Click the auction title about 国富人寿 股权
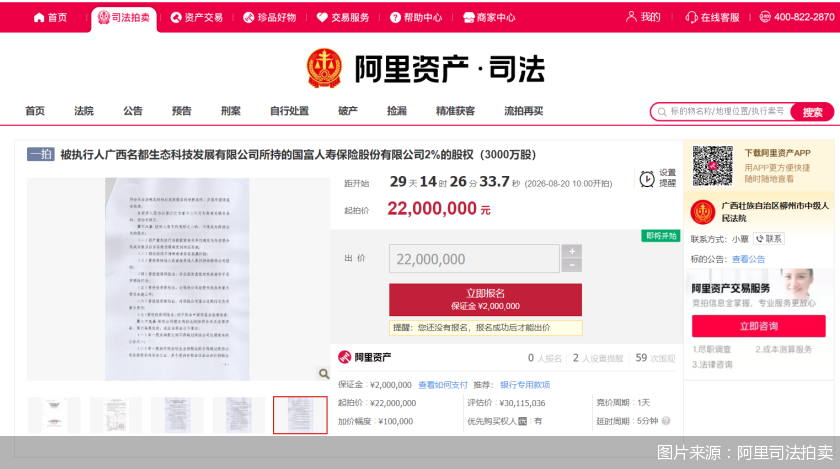840x469 pixels. [298, 155]
